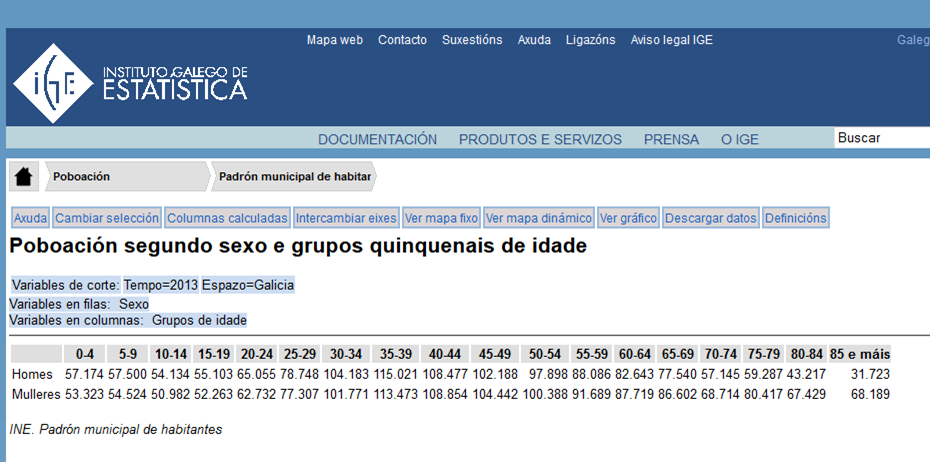Go to Suxestións page
This screenshot has height=462, width=930.
click(x=472, y=40)
